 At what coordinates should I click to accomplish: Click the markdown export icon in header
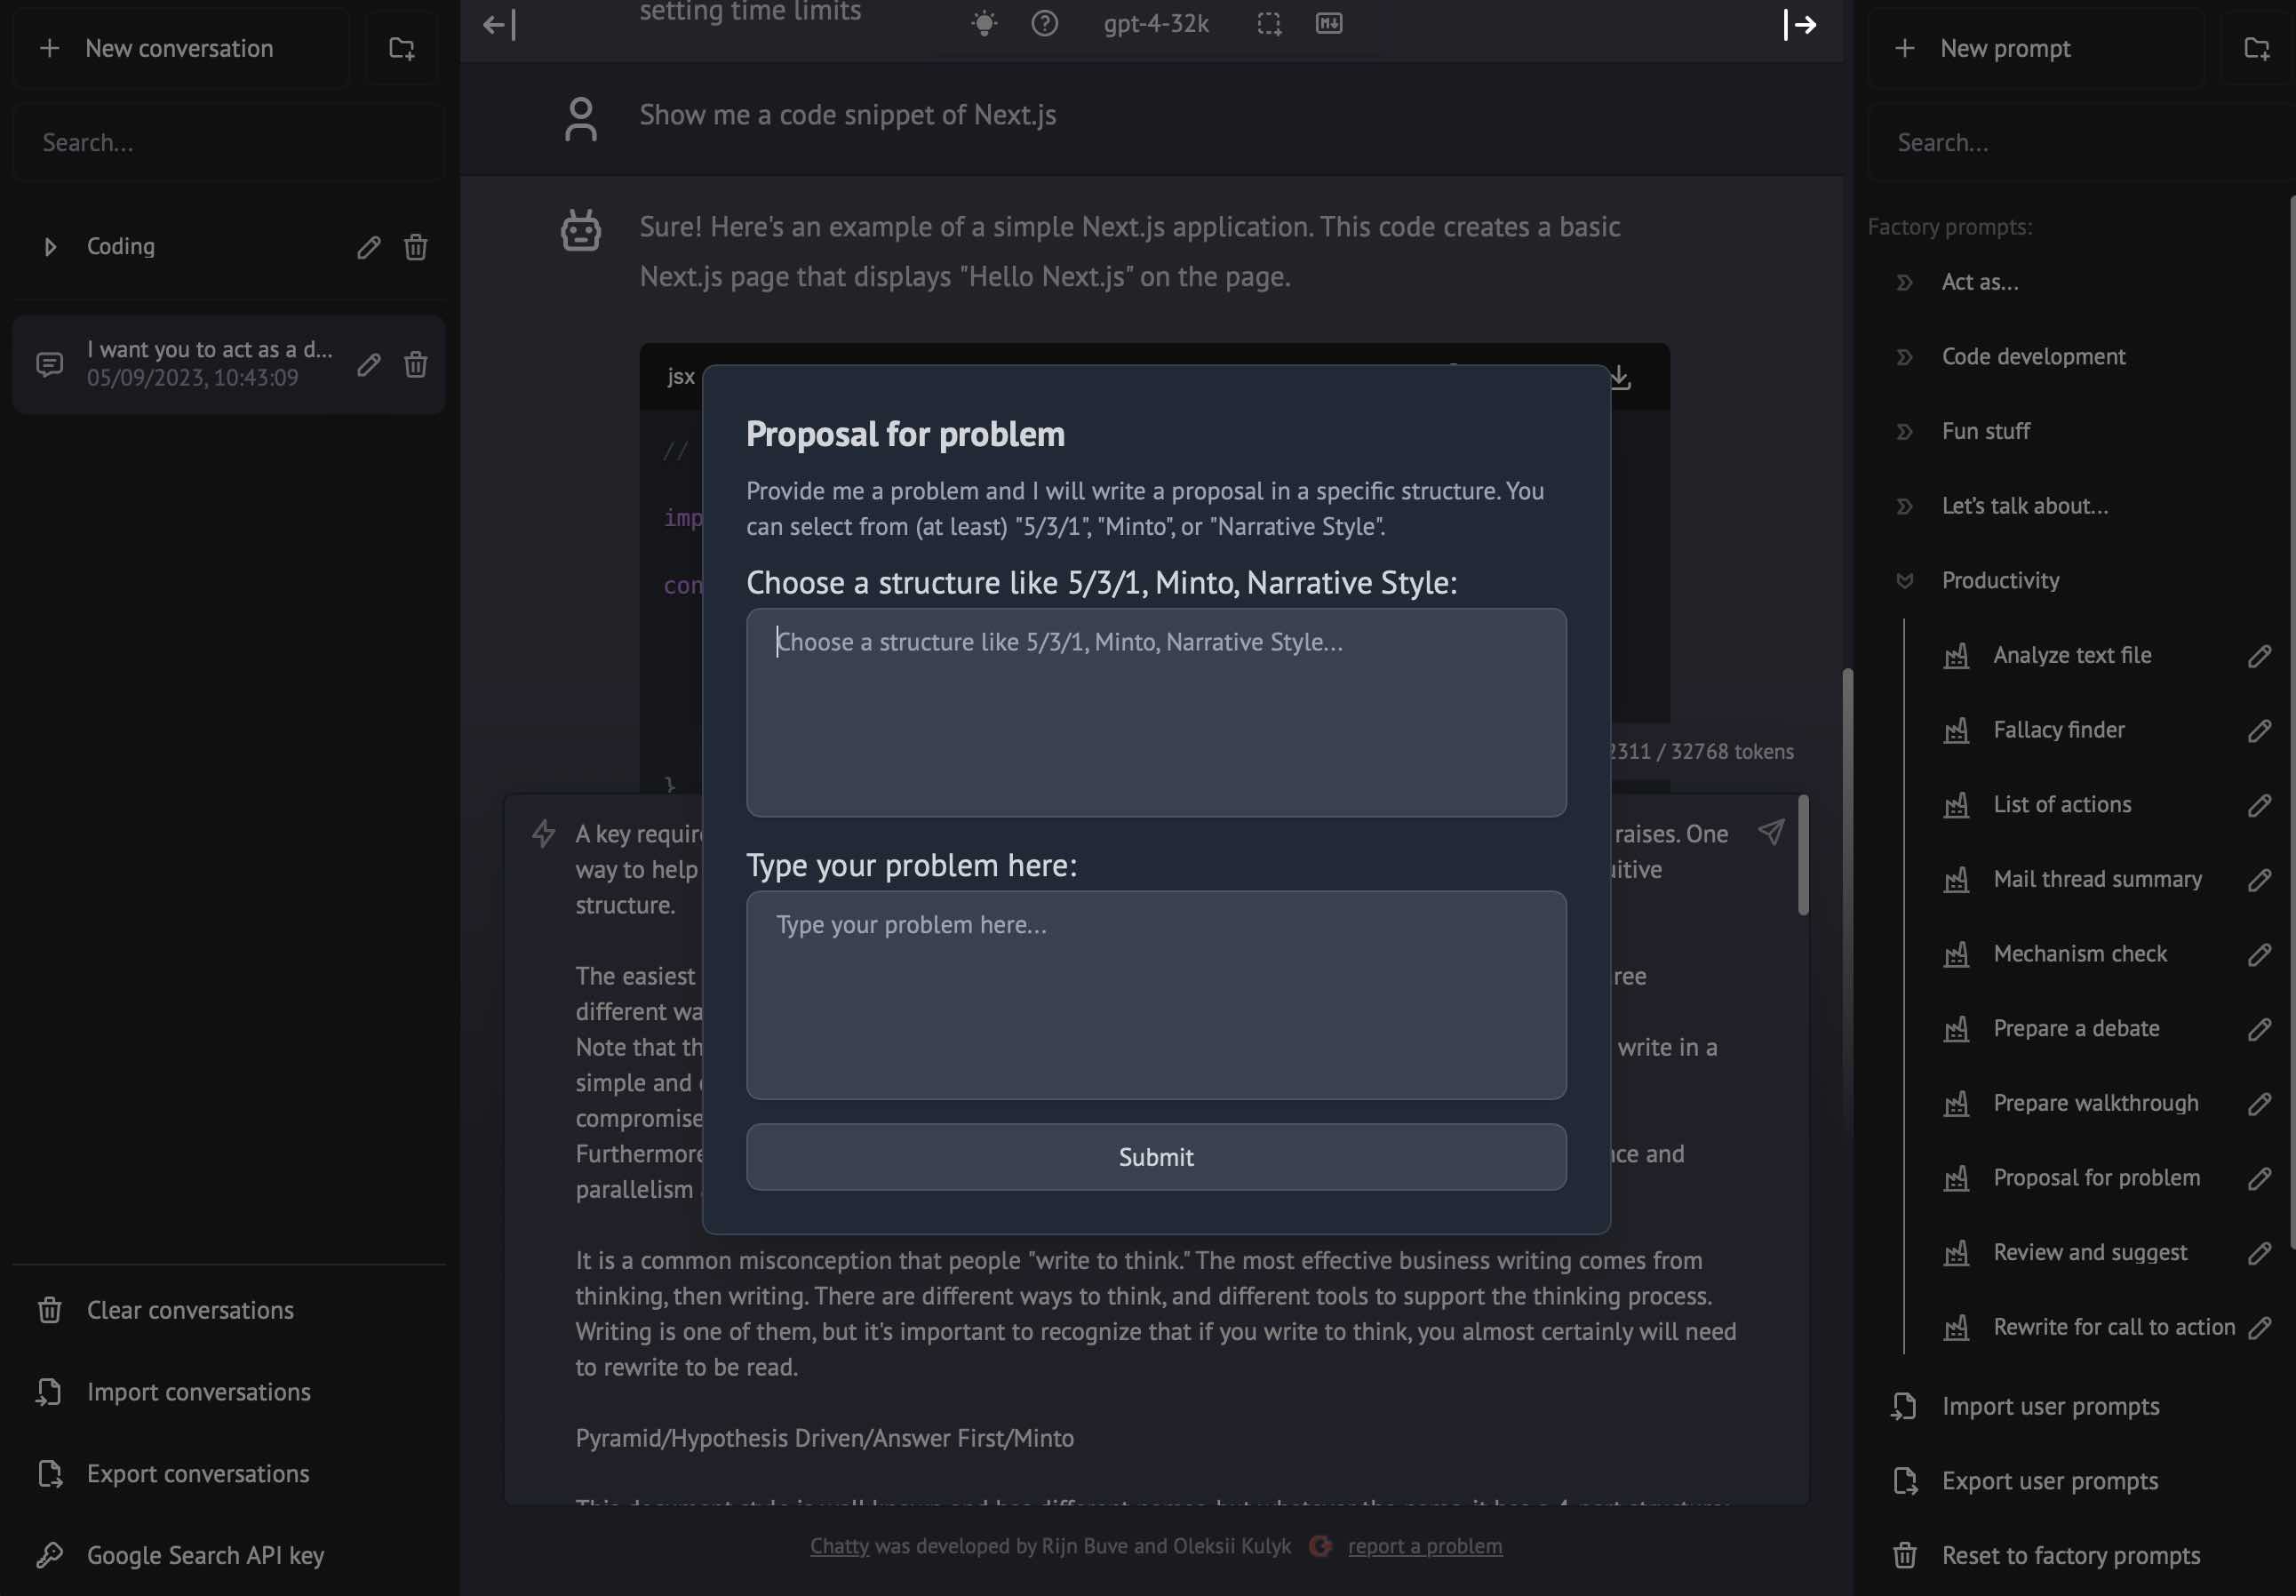1328,23
